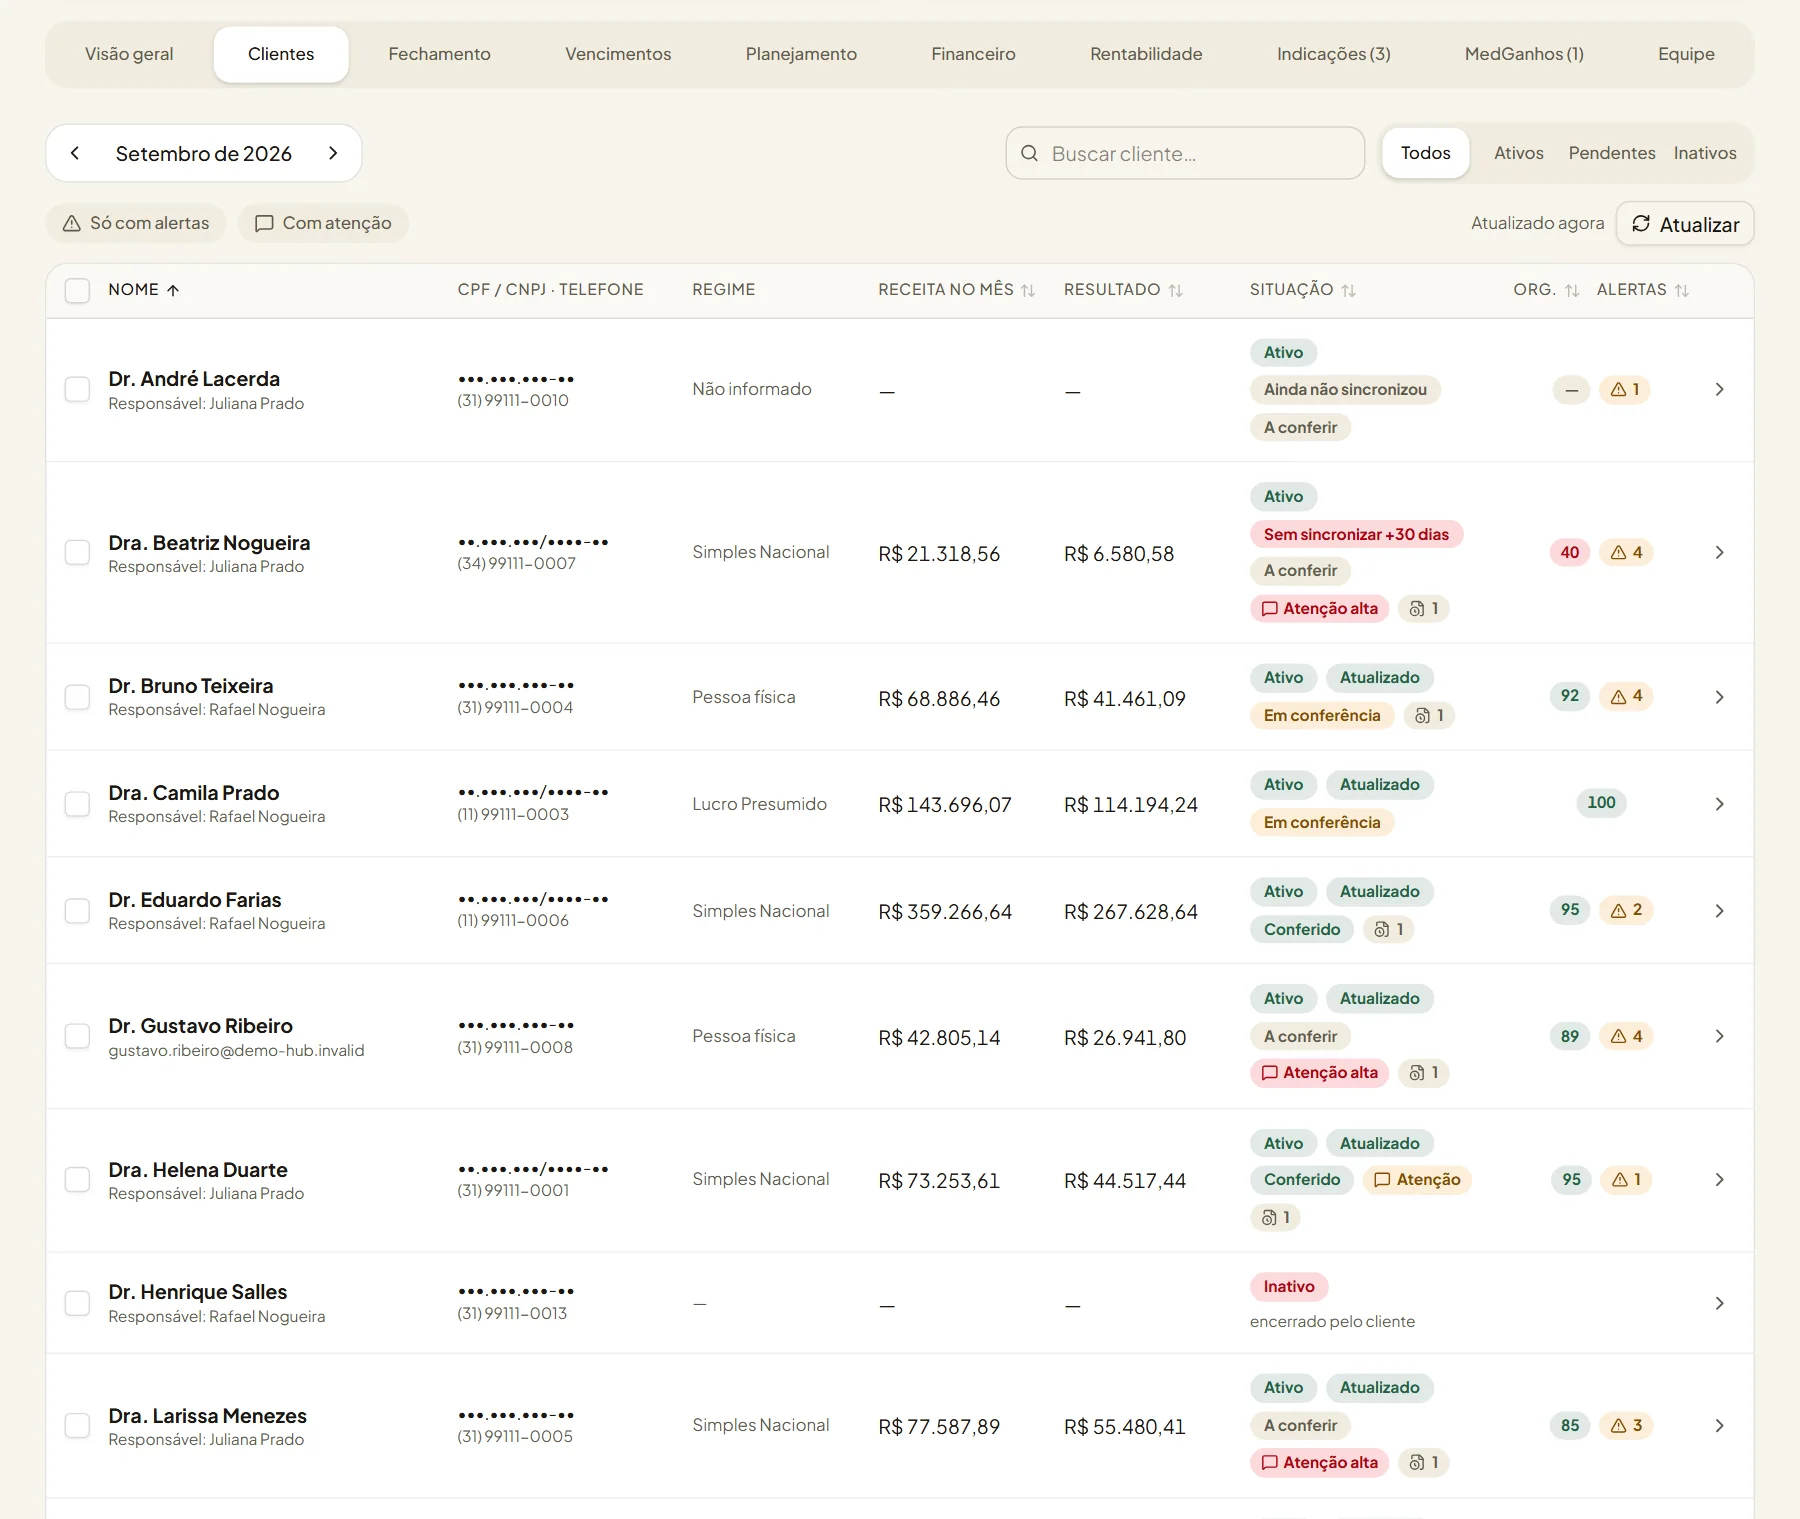Sort by Alertas column arrows
This screenshot has width=1800, height=1519.
point(1682,291)
